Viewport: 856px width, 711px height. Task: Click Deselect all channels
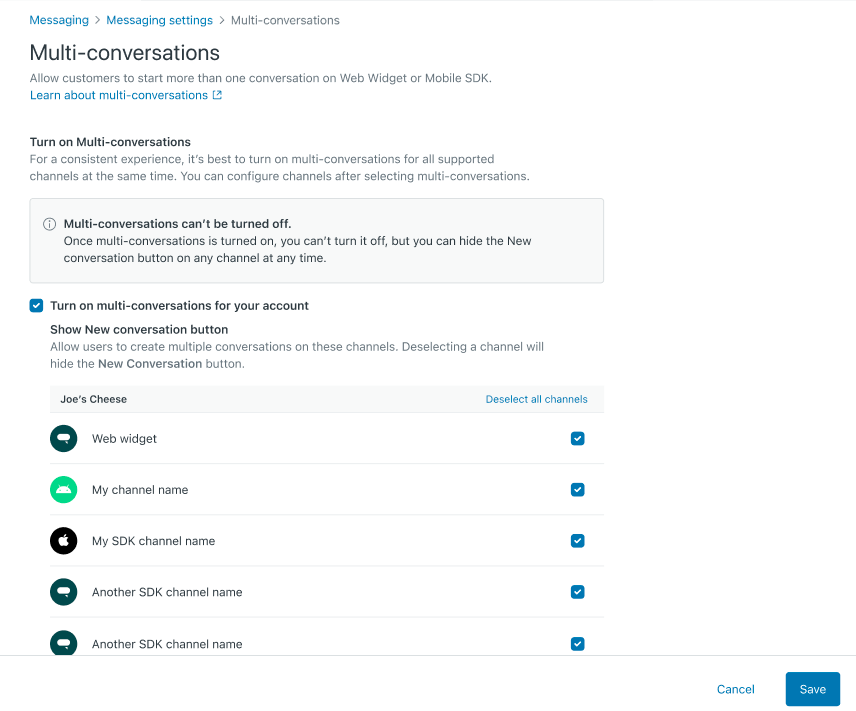pos(536,399)
